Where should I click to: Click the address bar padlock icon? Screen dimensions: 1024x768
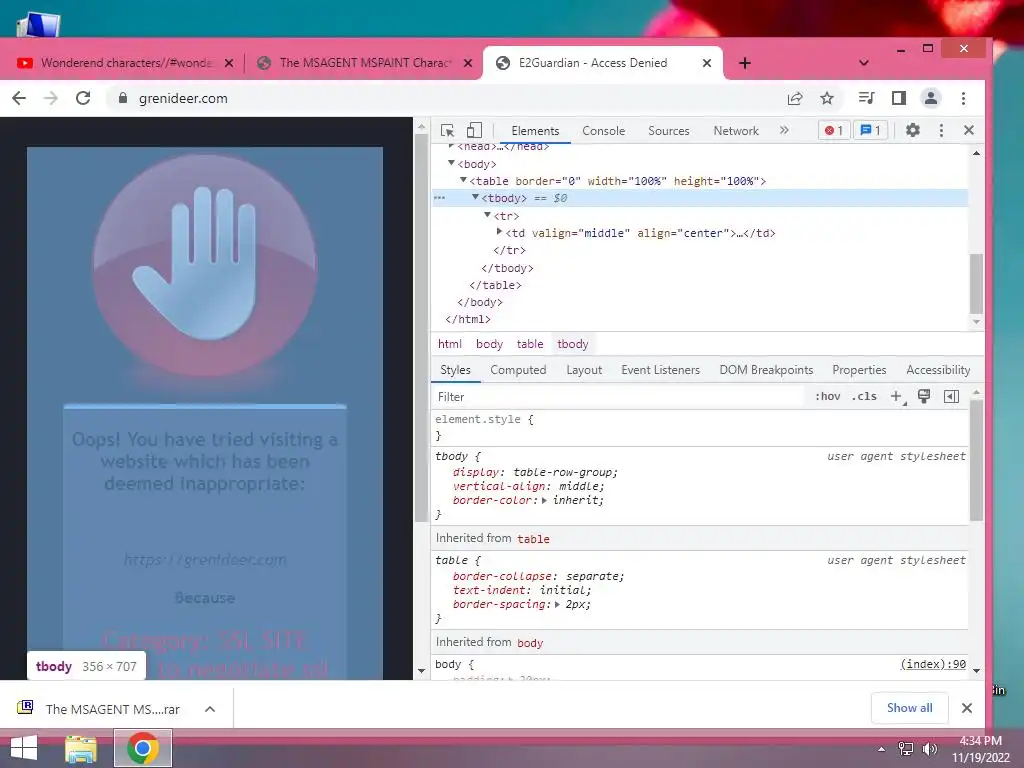(x=123, y=99)
